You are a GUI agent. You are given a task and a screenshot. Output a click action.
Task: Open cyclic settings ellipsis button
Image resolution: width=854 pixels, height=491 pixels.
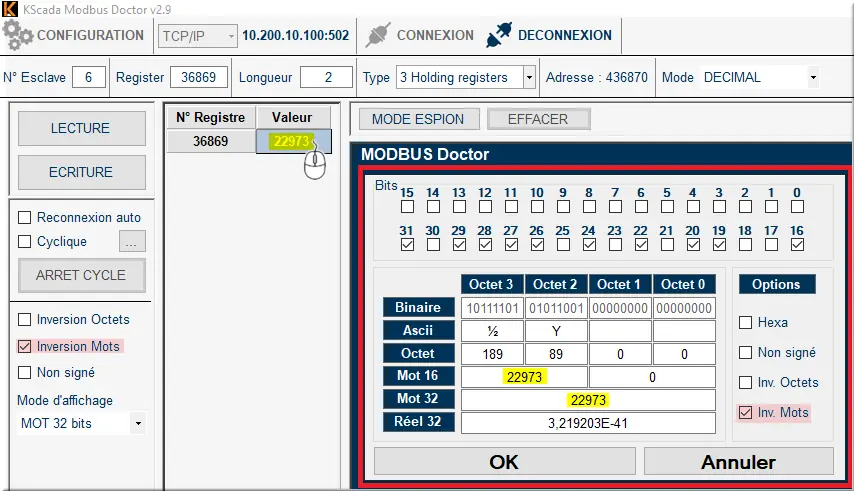tap(132, 241)
